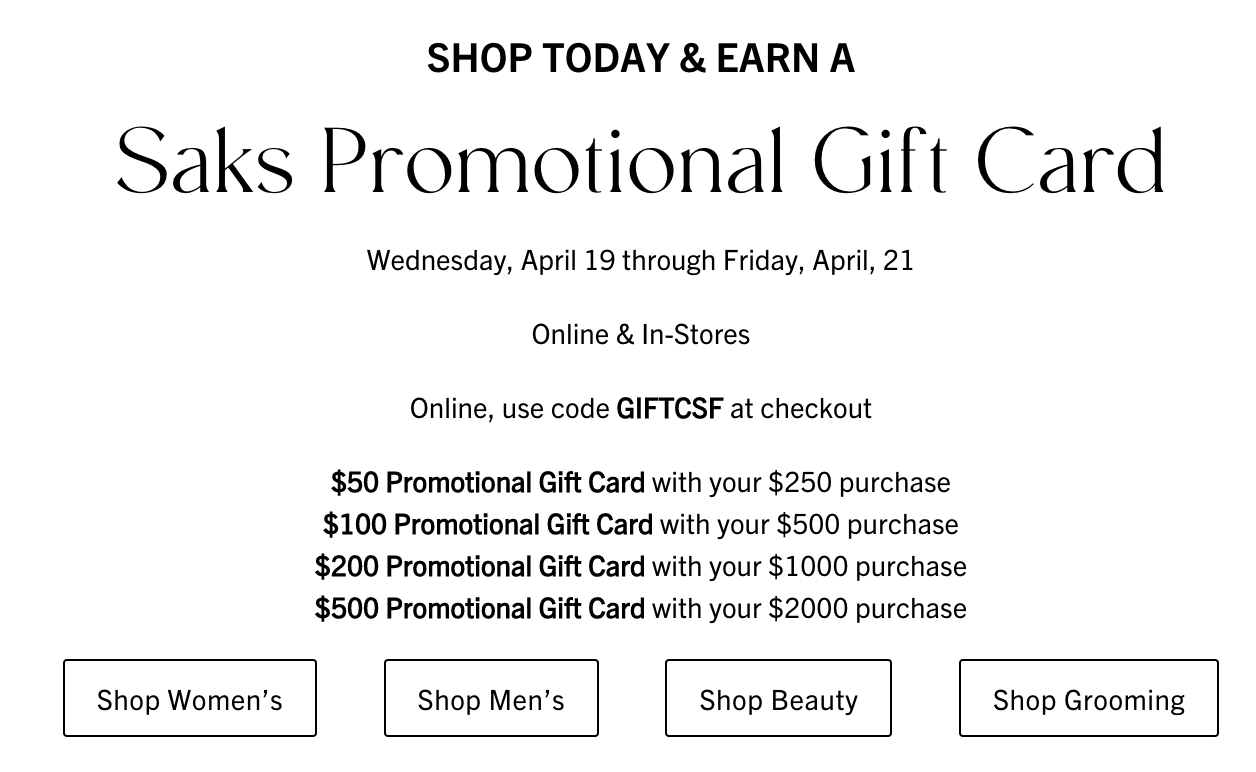Select the GIFTCSF promo code
Screen dimensions: 1256x772
point(670,408)
